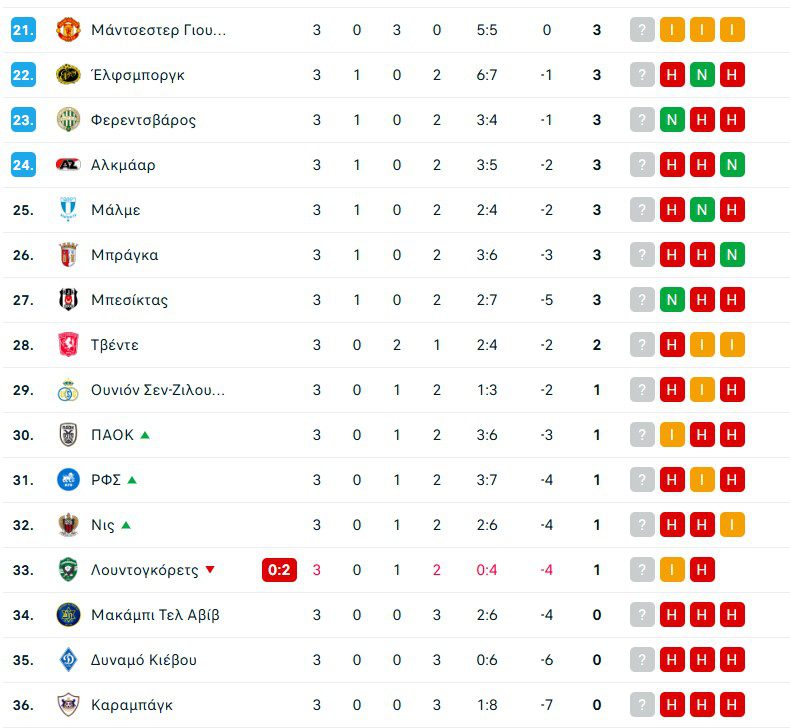Click the Δυναμό Κιέβου club logo
Screen dimensions: 790x728
tap(67, 660)
